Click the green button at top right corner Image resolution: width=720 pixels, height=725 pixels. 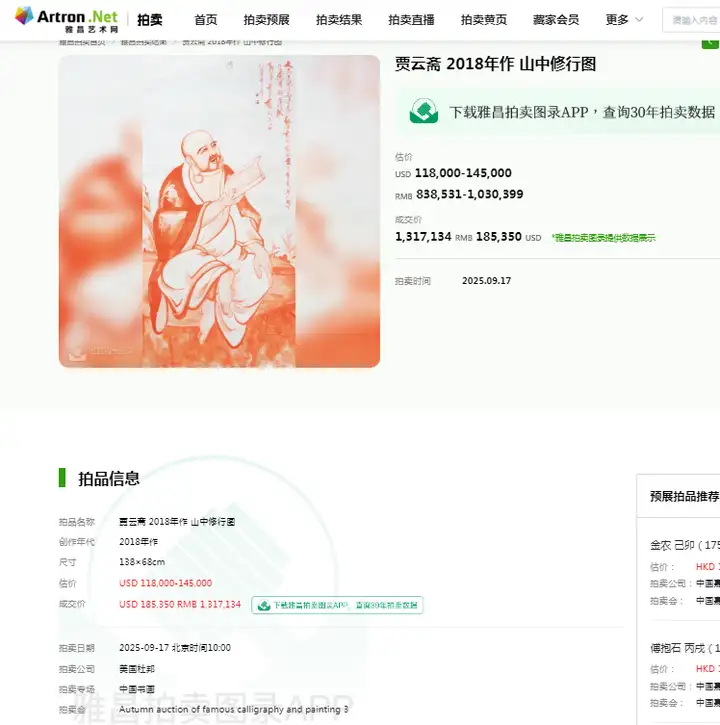[710, 44]
